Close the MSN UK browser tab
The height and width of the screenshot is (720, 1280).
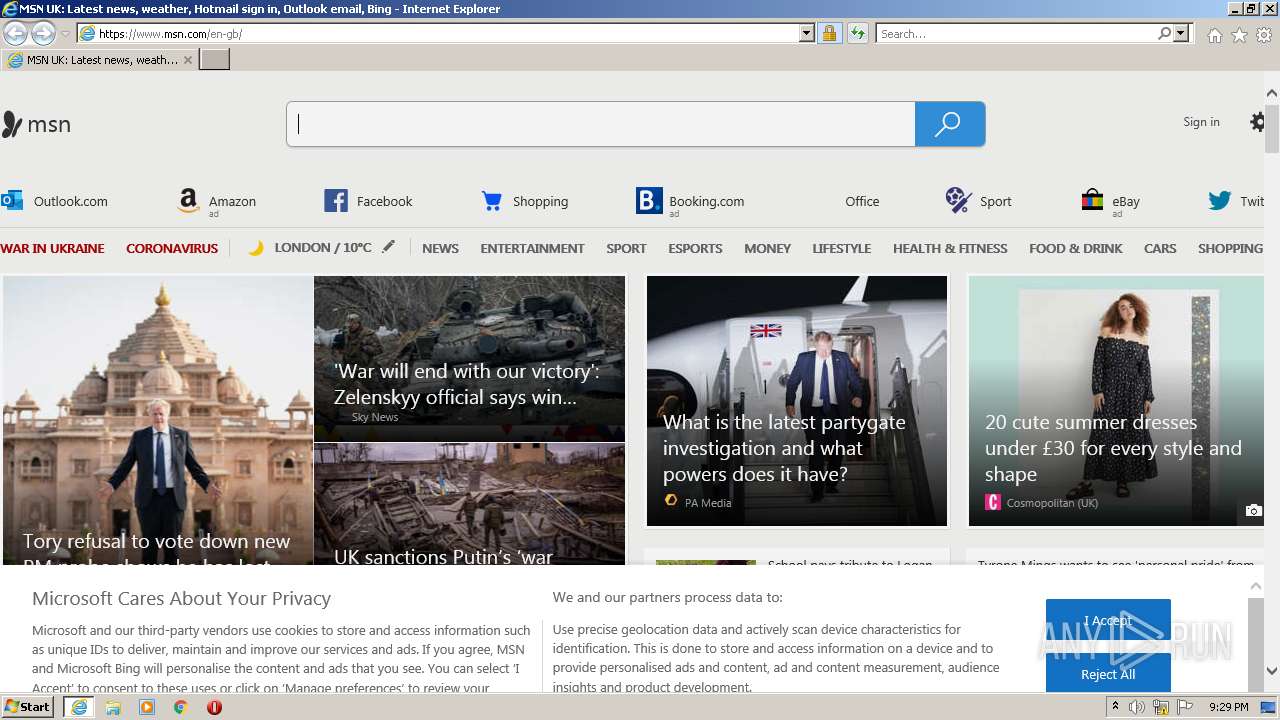click(x=187, y=60)
